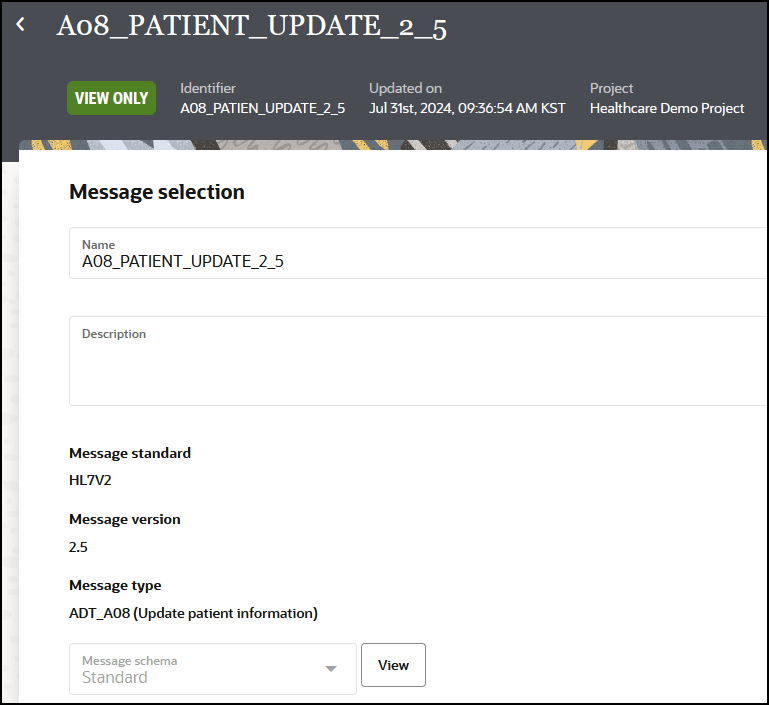Click the Healthcare Demo Project project name
The height and width of the screenshot is (705, 769).
(667, 108)
